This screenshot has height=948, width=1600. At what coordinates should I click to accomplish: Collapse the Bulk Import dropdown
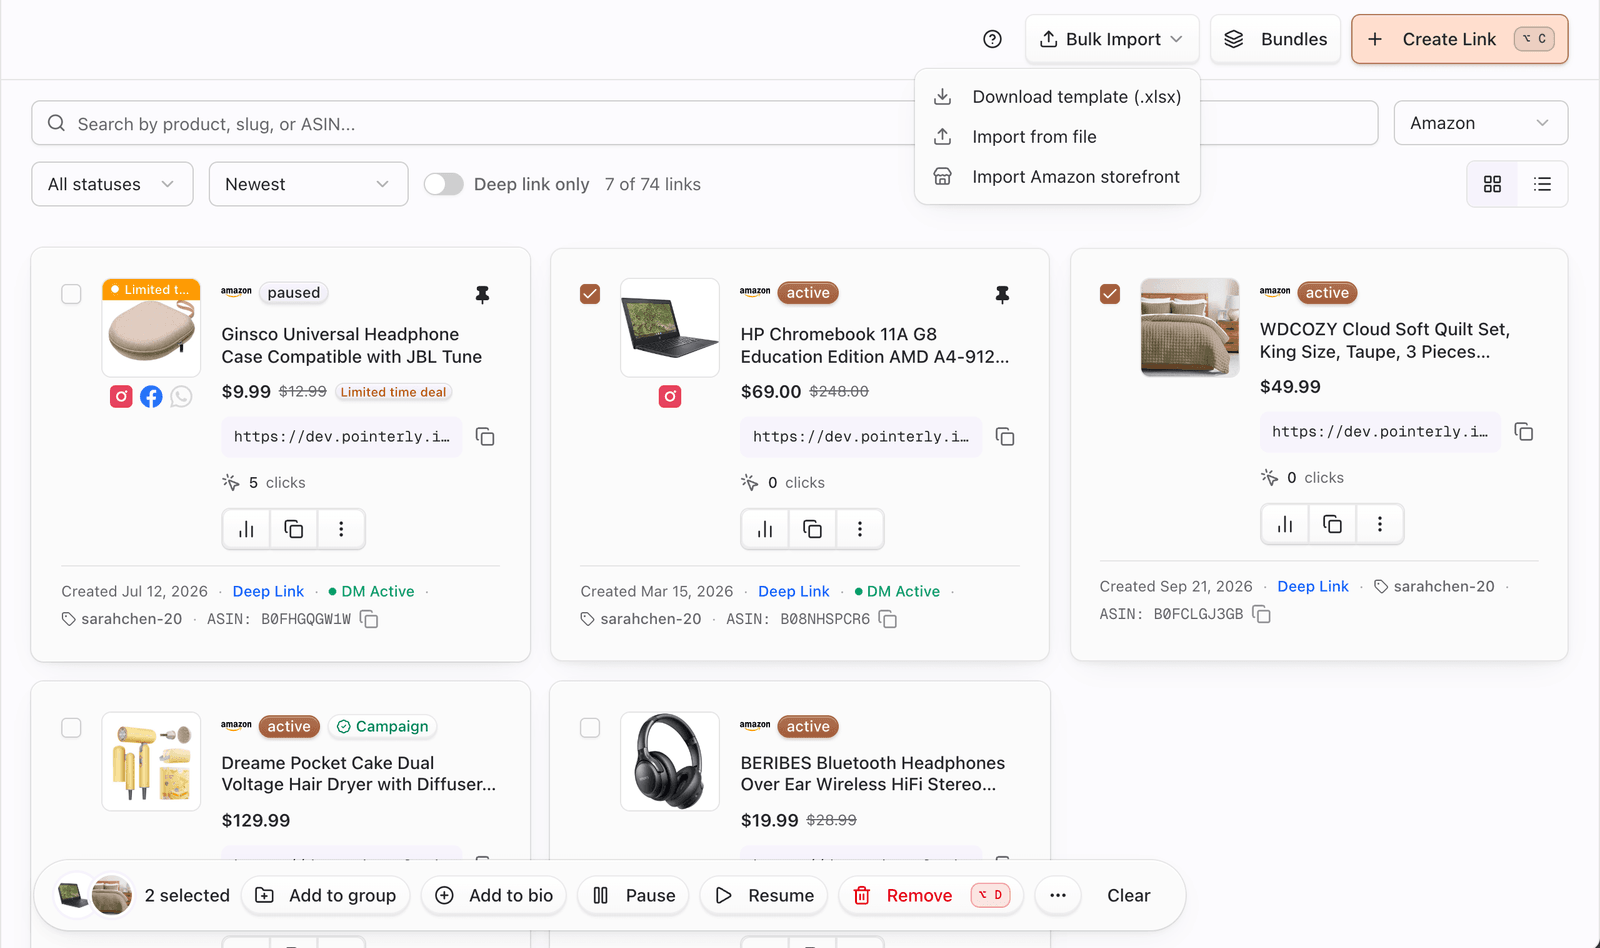coord(1112,39)
